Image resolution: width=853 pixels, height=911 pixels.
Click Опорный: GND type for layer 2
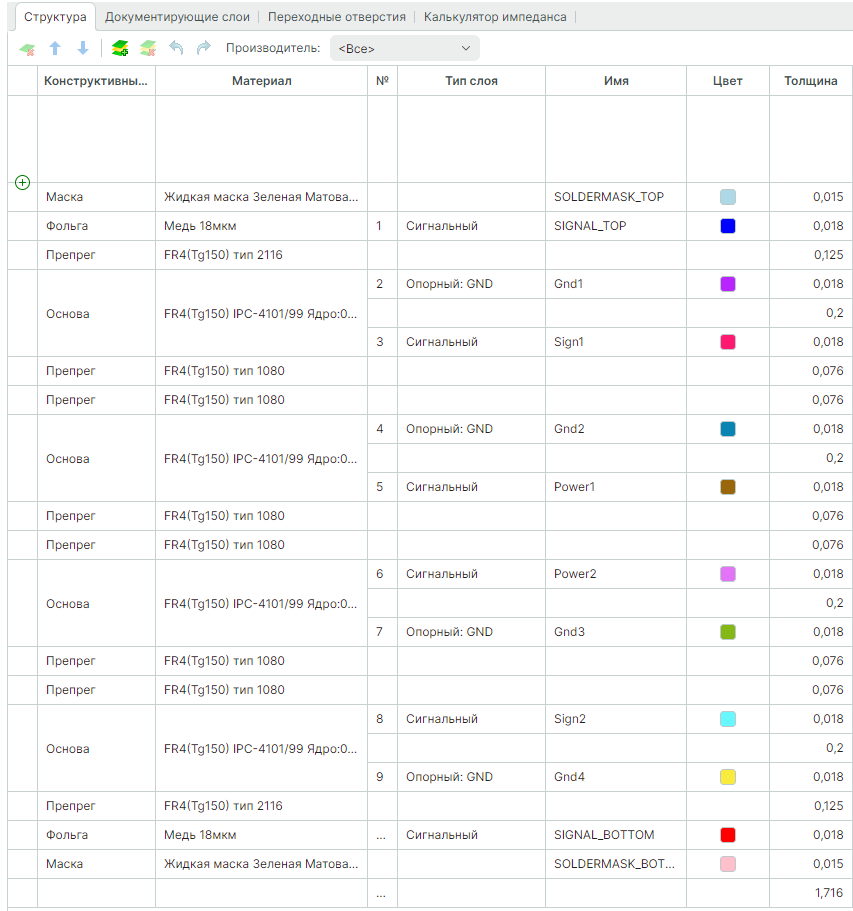(471, 284)
